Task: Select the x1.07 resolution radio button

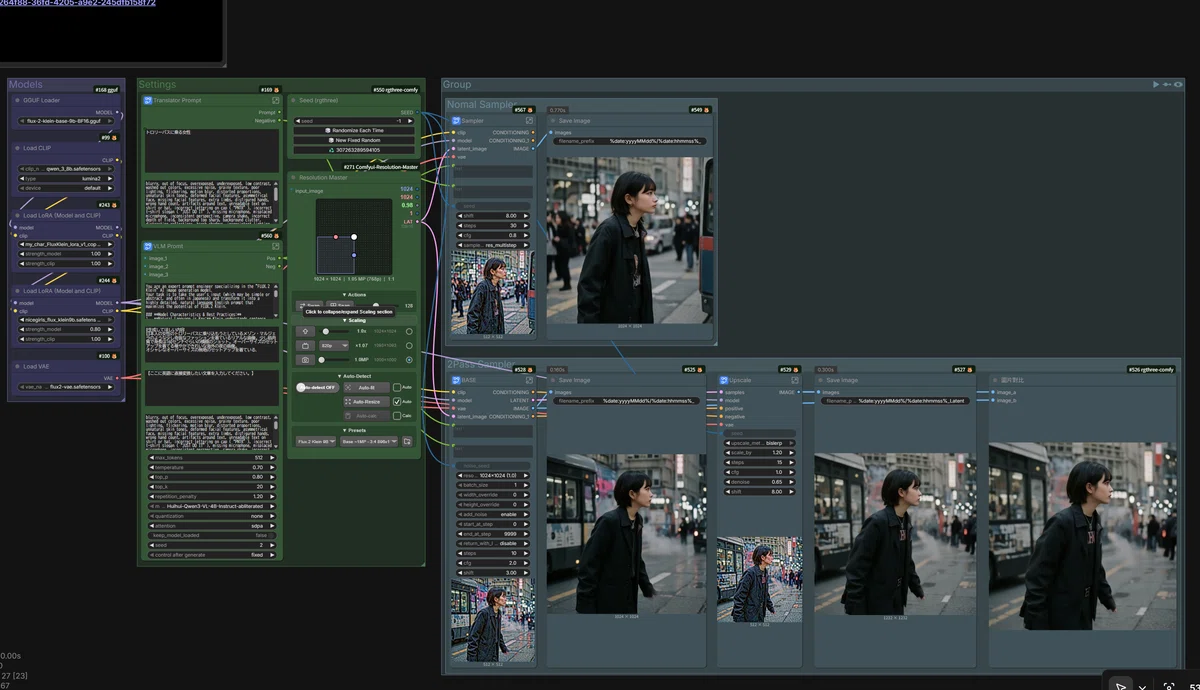Action: (409, 345)
